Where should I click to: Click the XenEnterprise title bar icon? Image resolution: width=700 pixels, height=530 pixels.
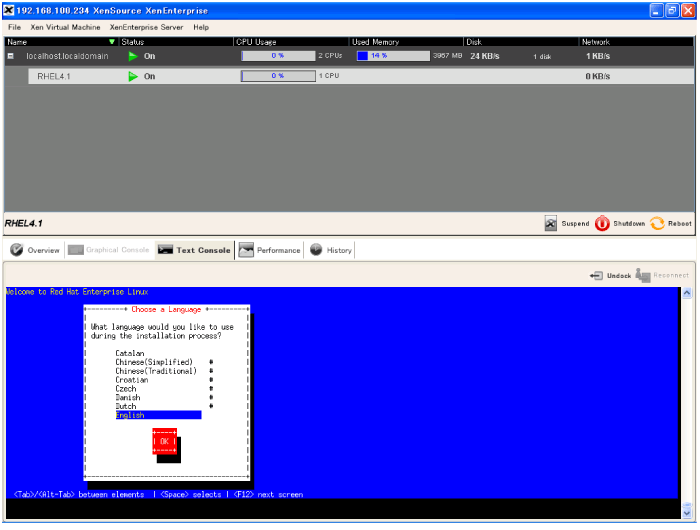click(8, 10)
